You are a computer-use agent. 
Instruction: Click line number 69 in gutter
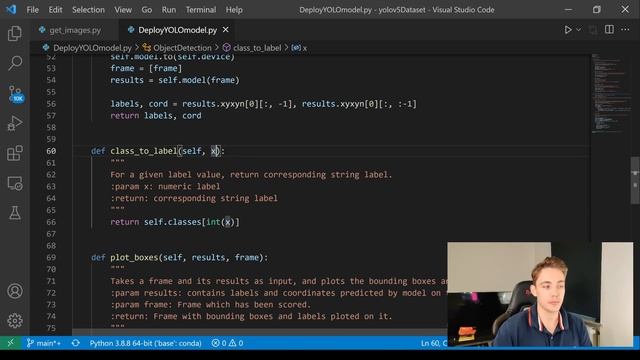(x=51, y=258)
